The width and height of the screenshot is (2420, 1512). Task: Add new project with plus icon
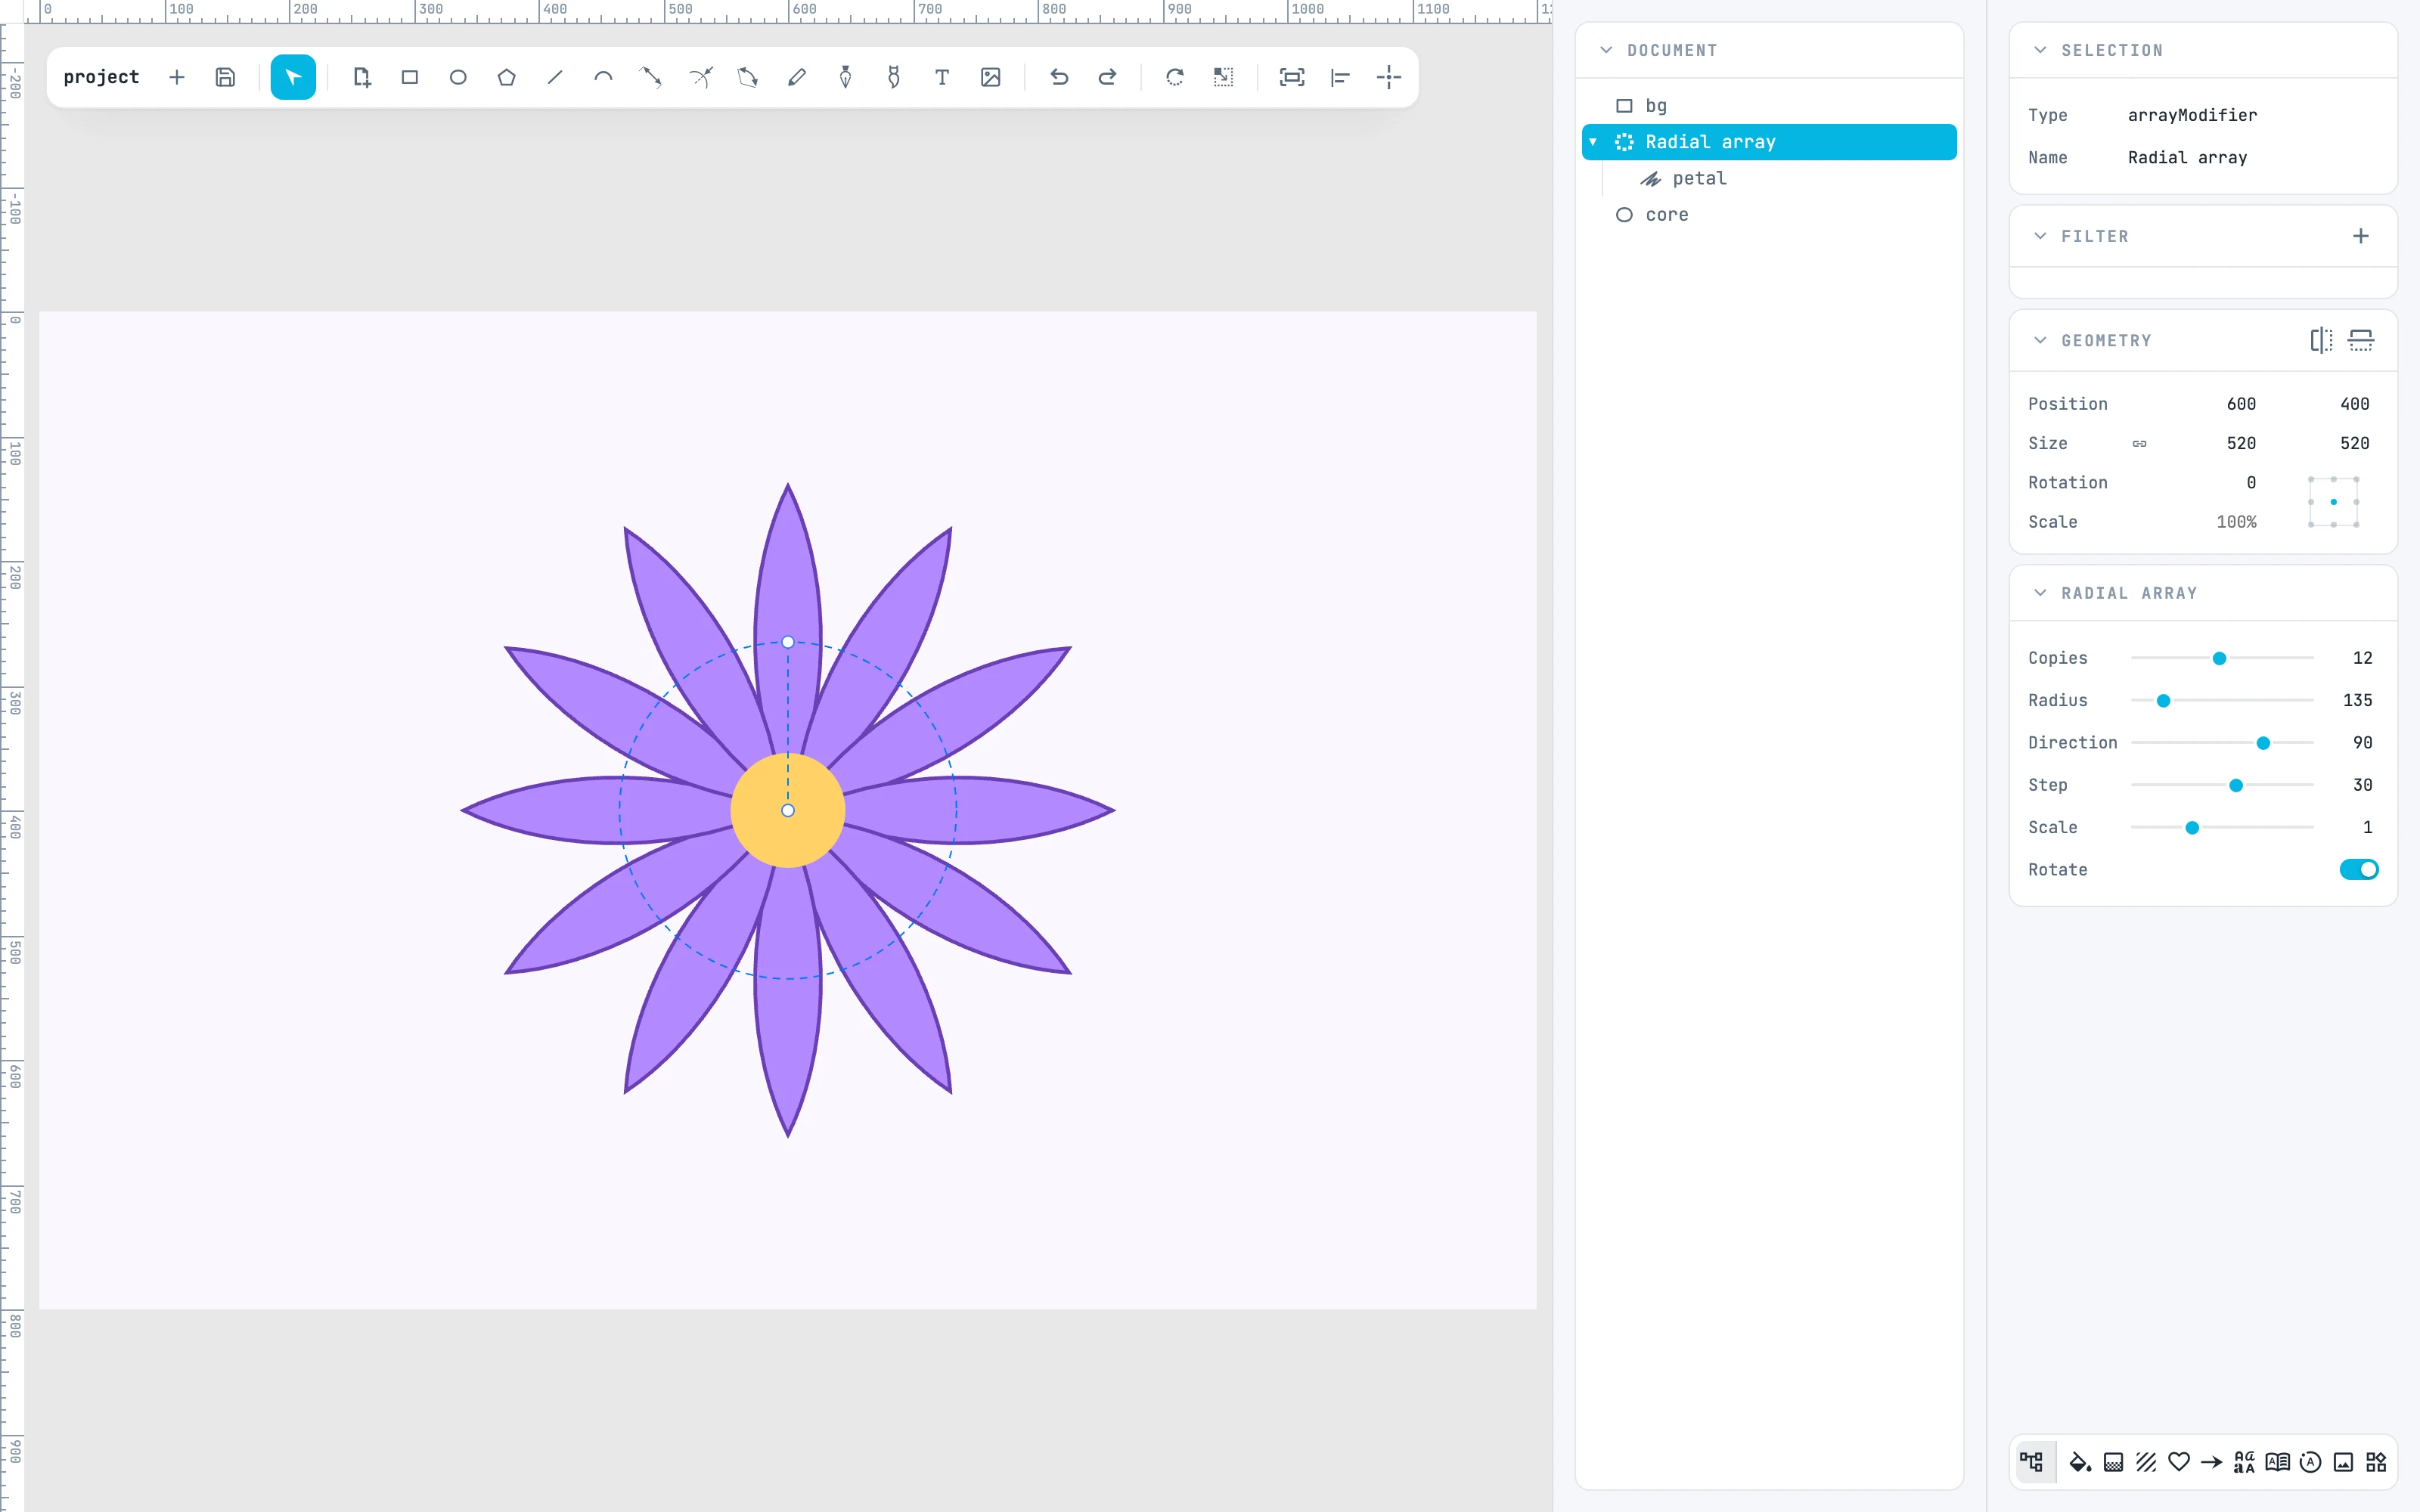coord(177,77)
